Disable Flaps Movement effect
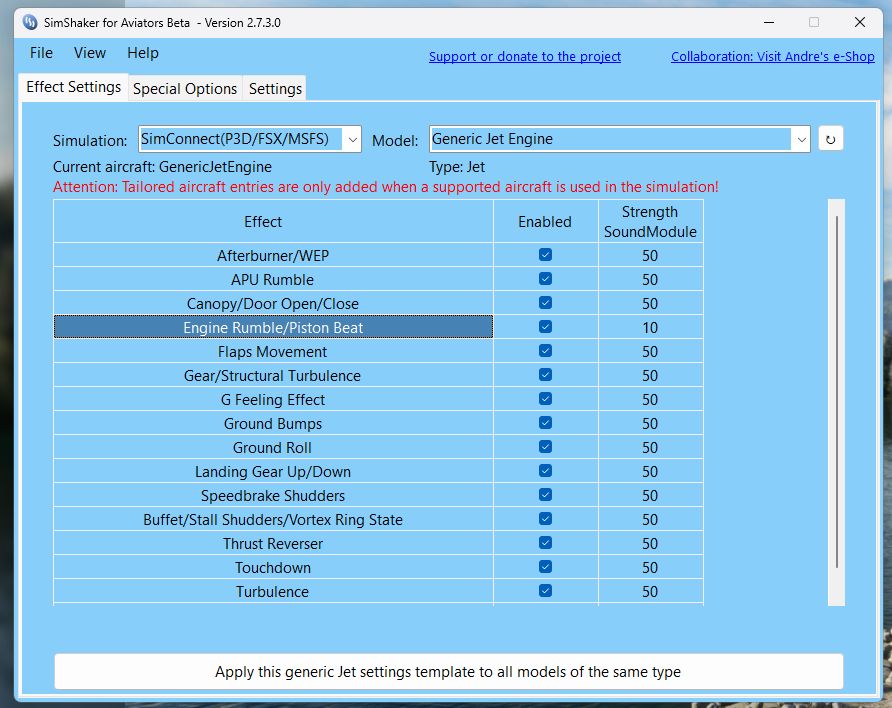The width and height of the screenshot is (892, 708). [x=545, y=351]
